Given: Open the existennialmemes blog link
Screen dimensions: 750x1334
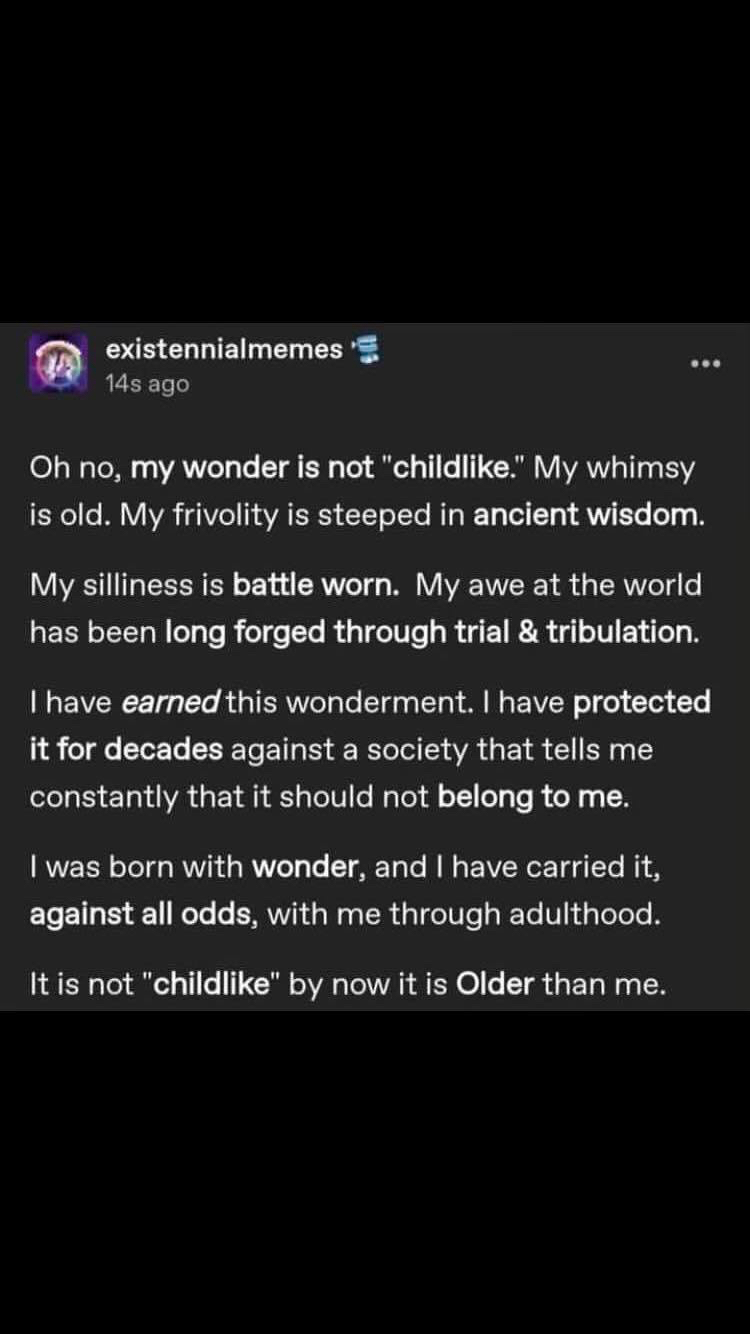Looking at the screenshot, I should click(x=224, y=349).
